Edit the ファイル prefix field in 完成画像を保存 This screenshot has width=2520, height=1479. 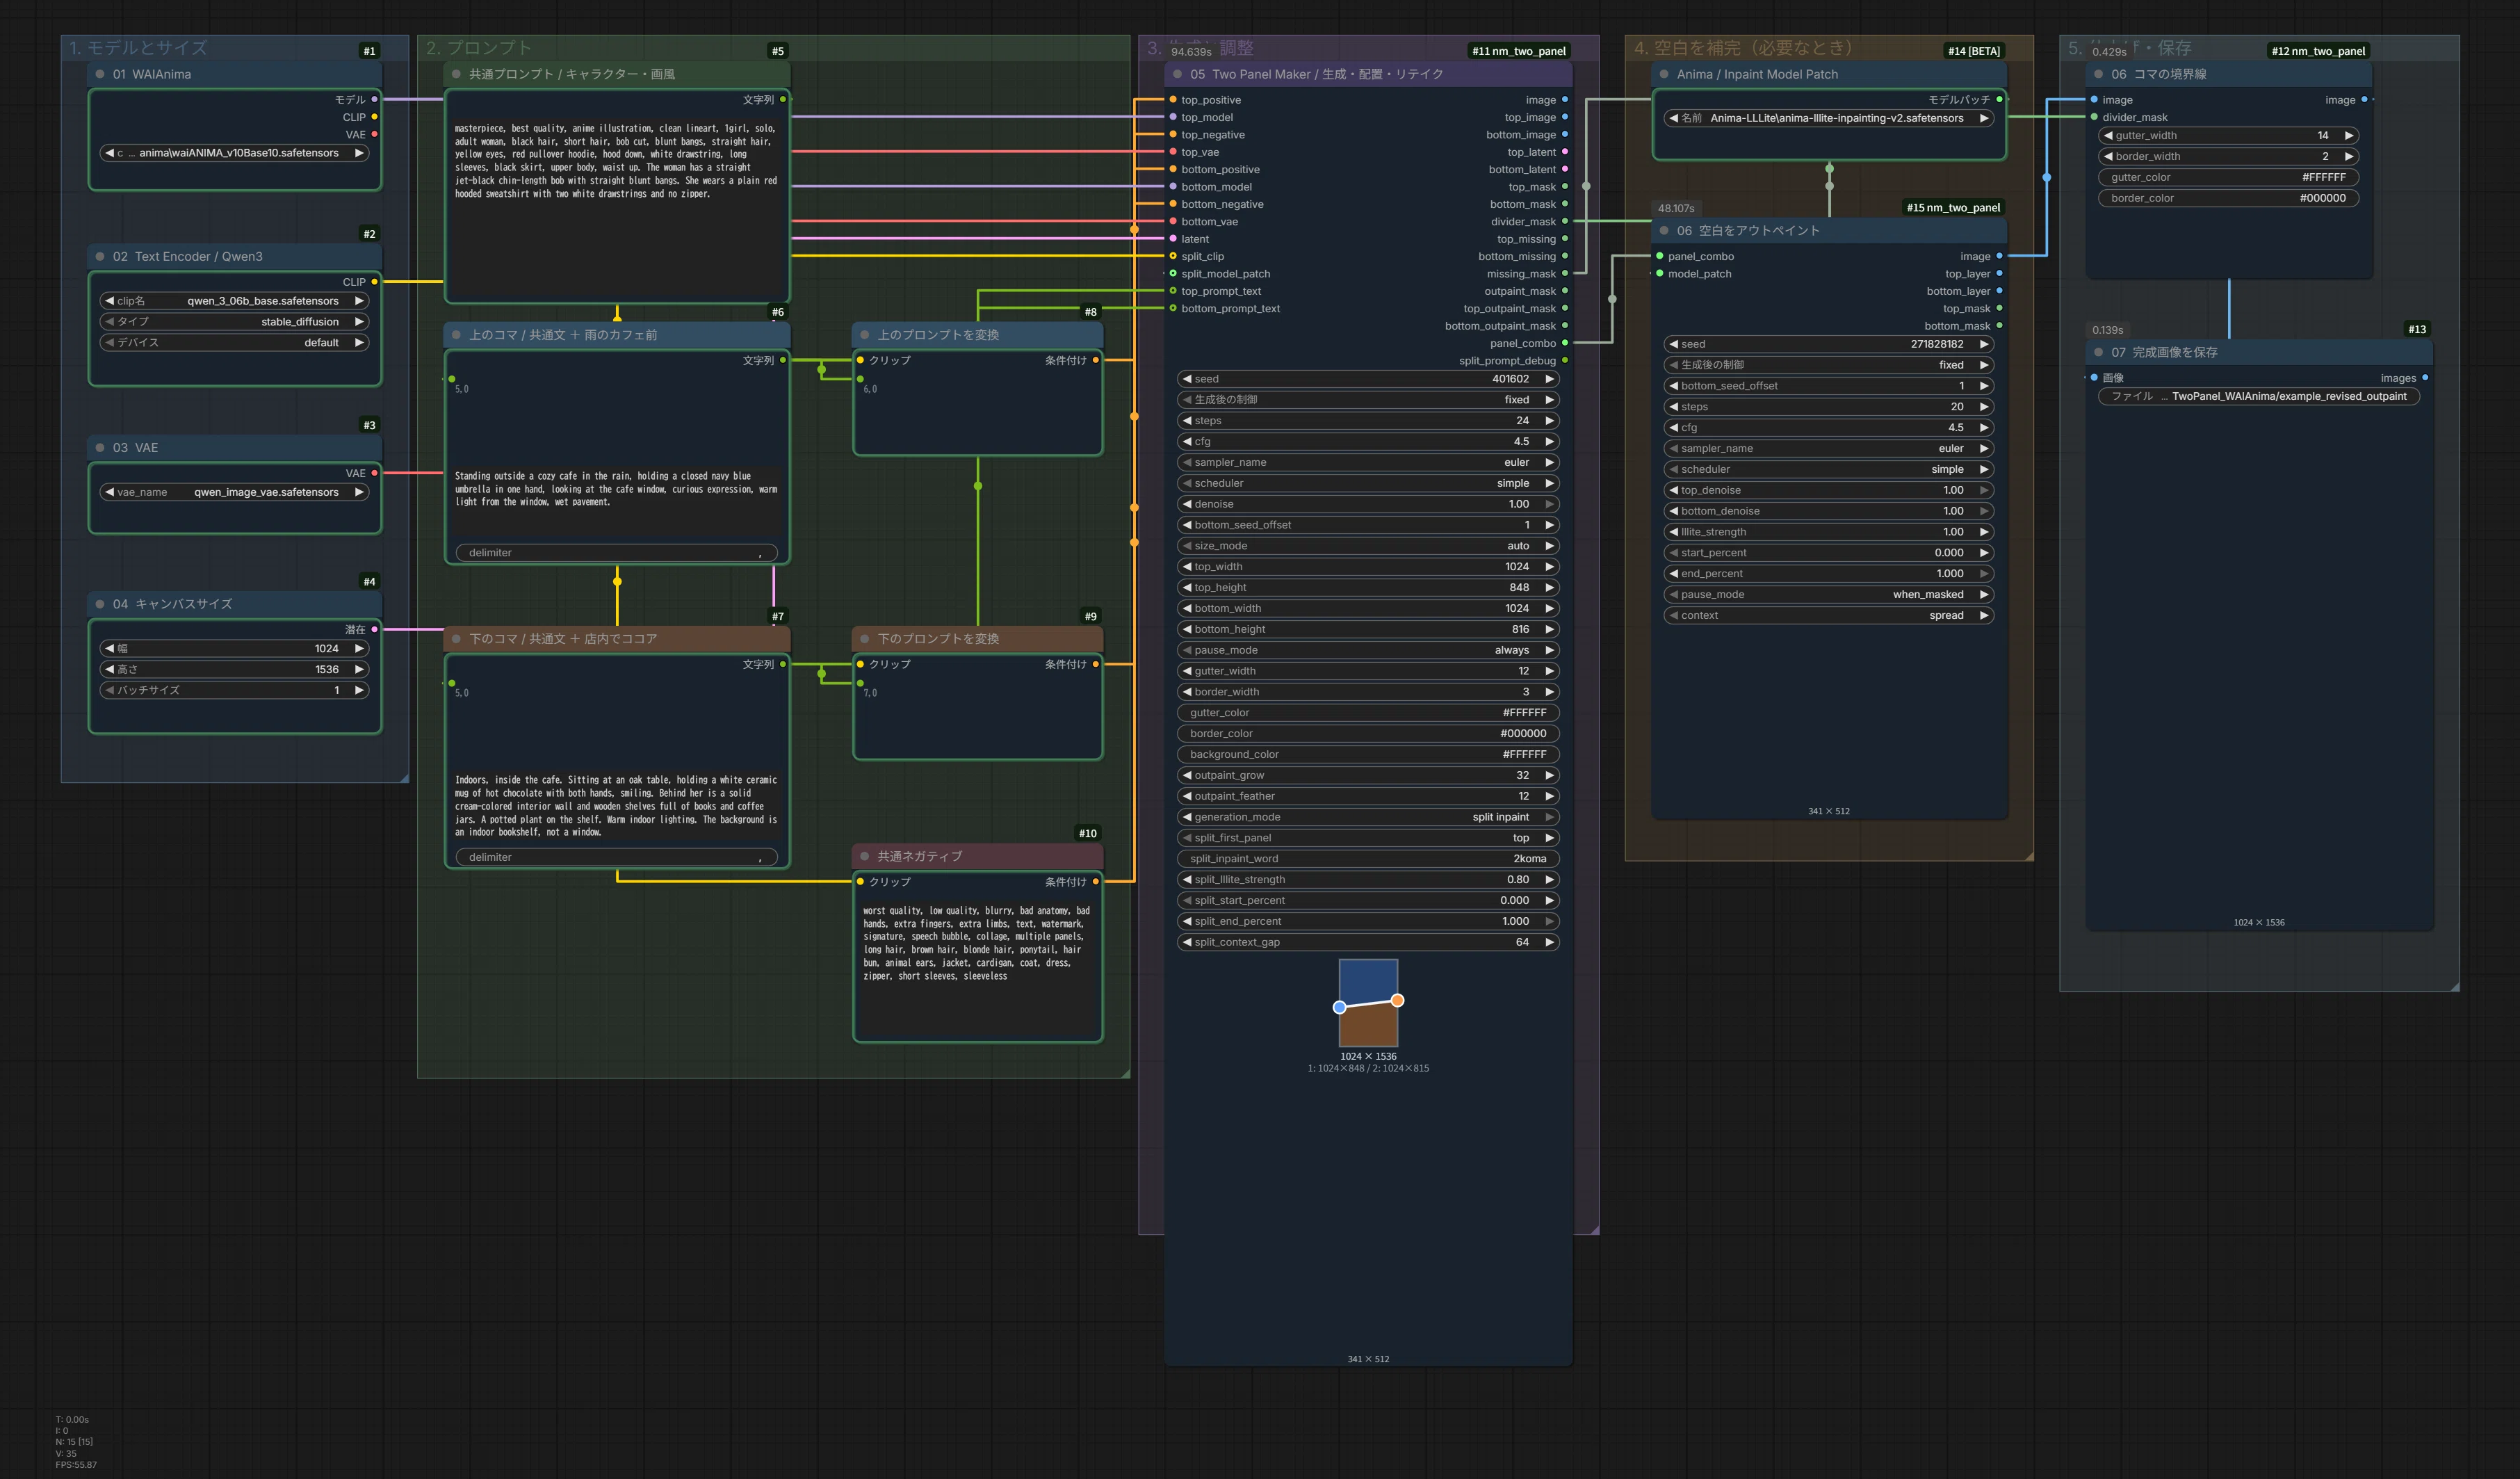pos(2258,396)
